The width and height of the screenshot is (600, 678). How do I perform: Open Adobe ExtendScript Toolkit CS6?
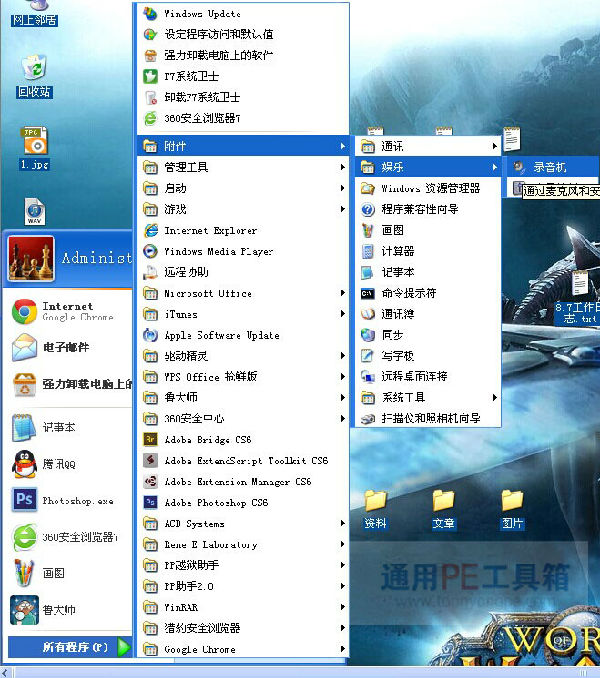(243, 461)
